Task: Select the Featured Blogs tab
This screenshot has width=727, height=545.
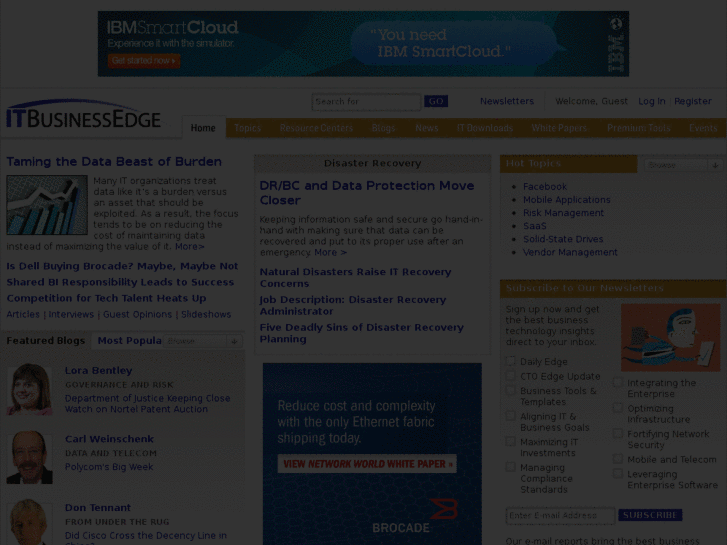Action: pyautogui.click(x=46, y=341)
